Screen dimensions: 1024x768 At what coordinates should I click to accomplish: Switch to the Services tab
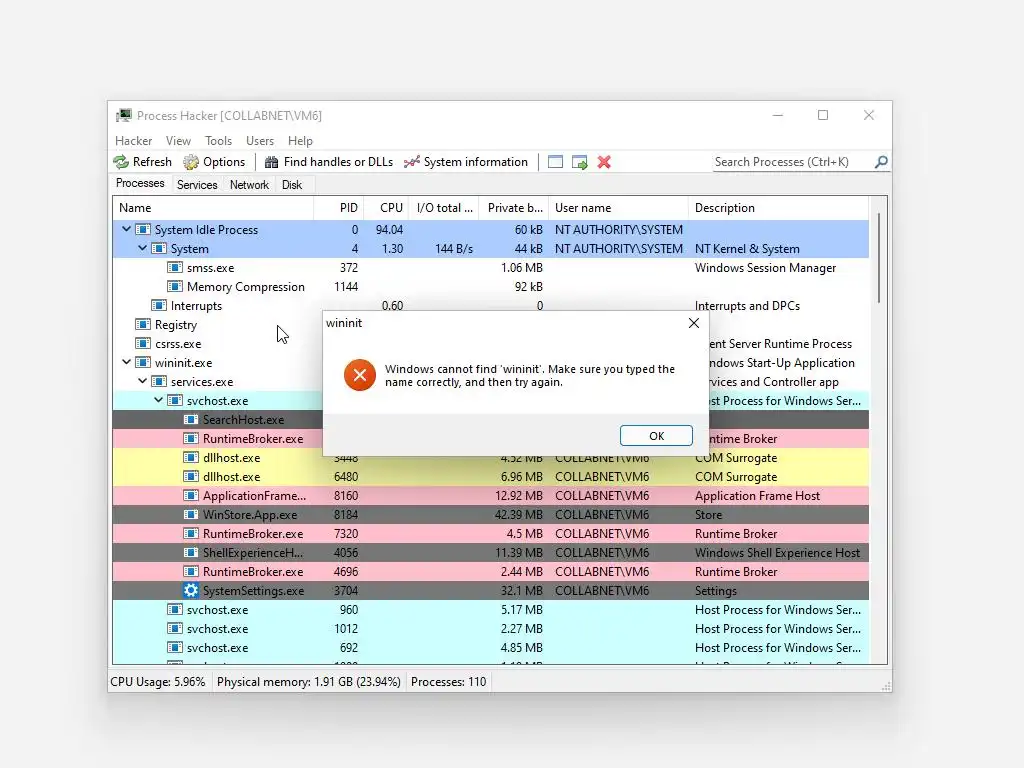197,185
